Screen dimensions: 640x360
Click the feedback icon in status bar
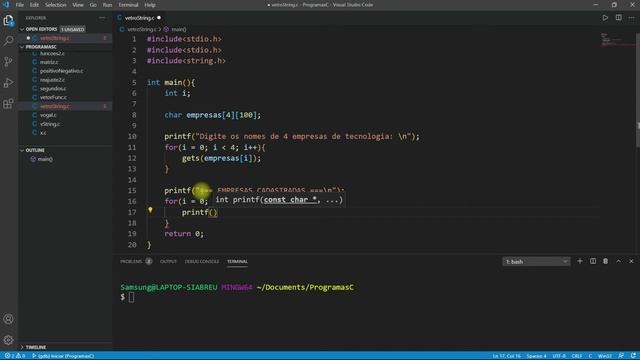621,356
